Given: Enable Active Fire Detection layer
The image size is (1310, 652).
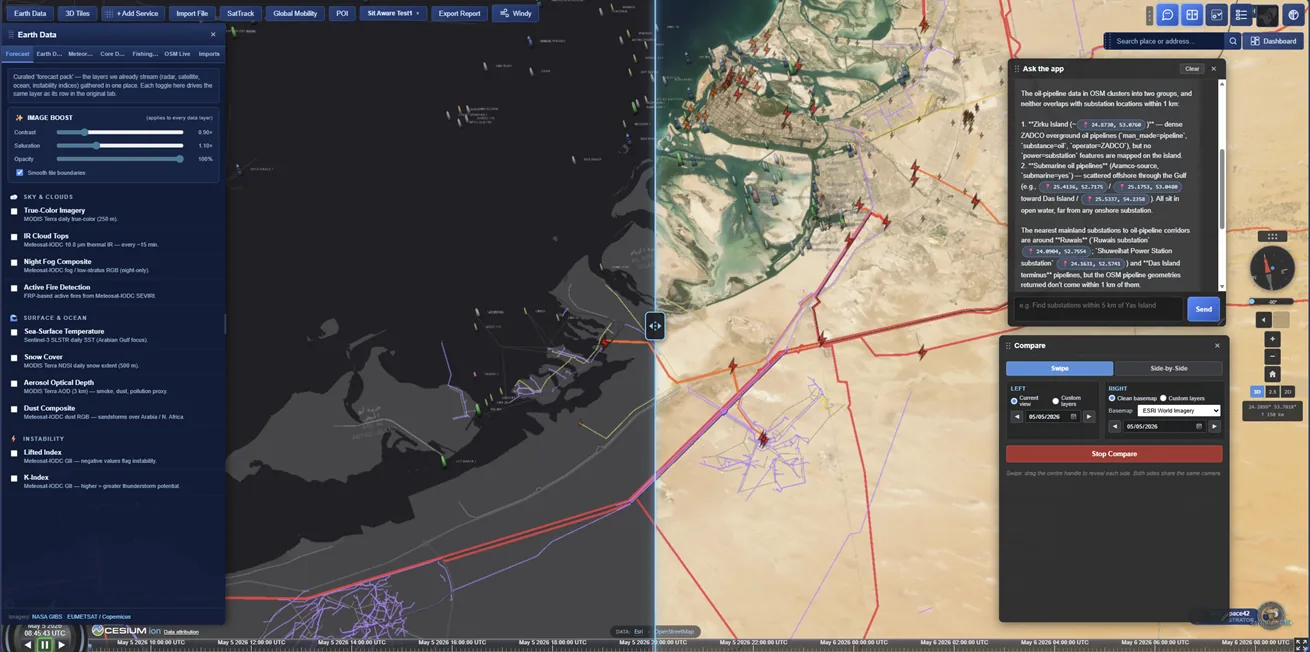Looking at the screenshot, I should tap(14, 288).
